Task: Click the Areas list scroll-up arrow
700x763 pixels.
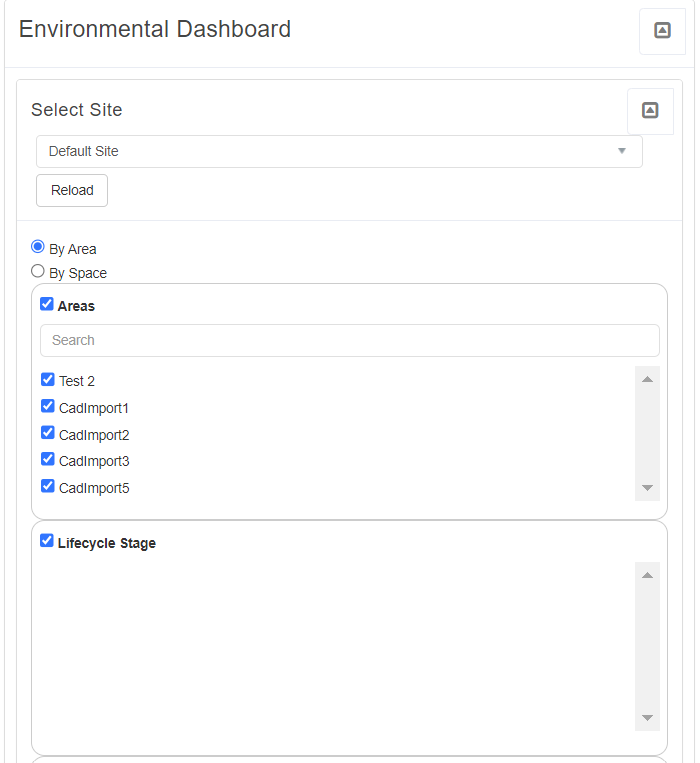Action: [x=647, y=379]
